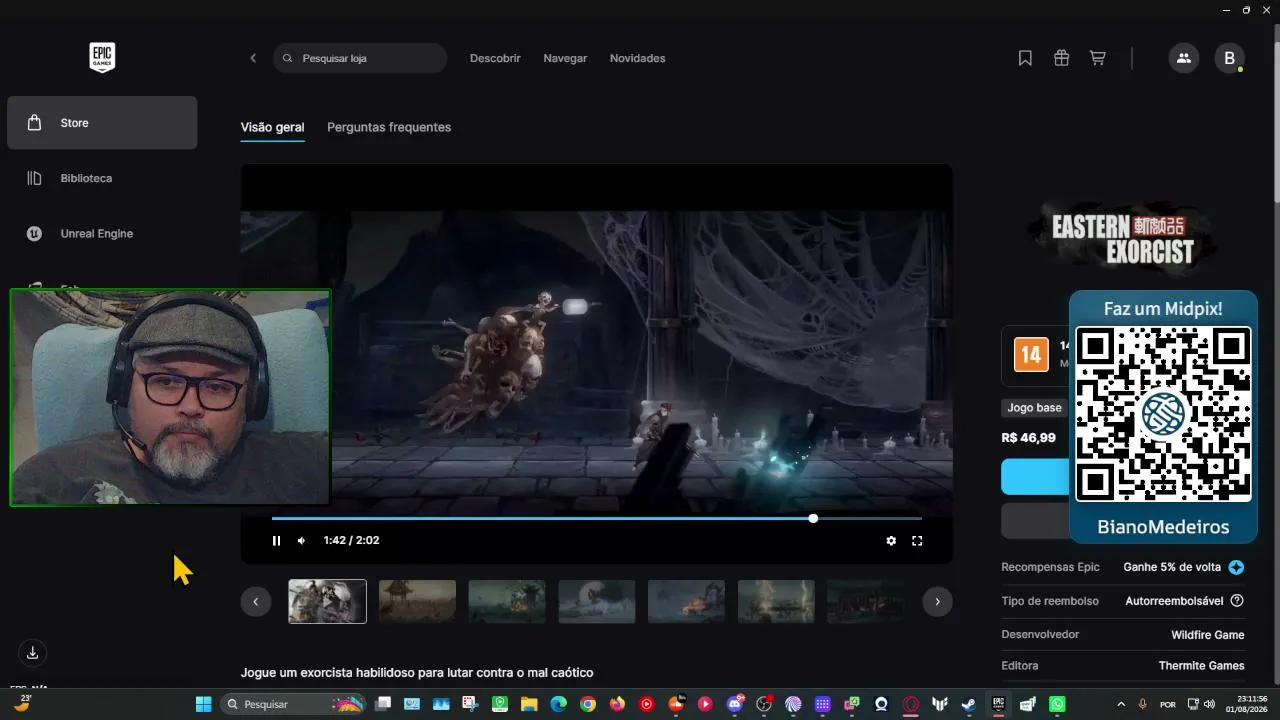
Task: Select the sixth media thumbnail
Action: tap(776, 601)
